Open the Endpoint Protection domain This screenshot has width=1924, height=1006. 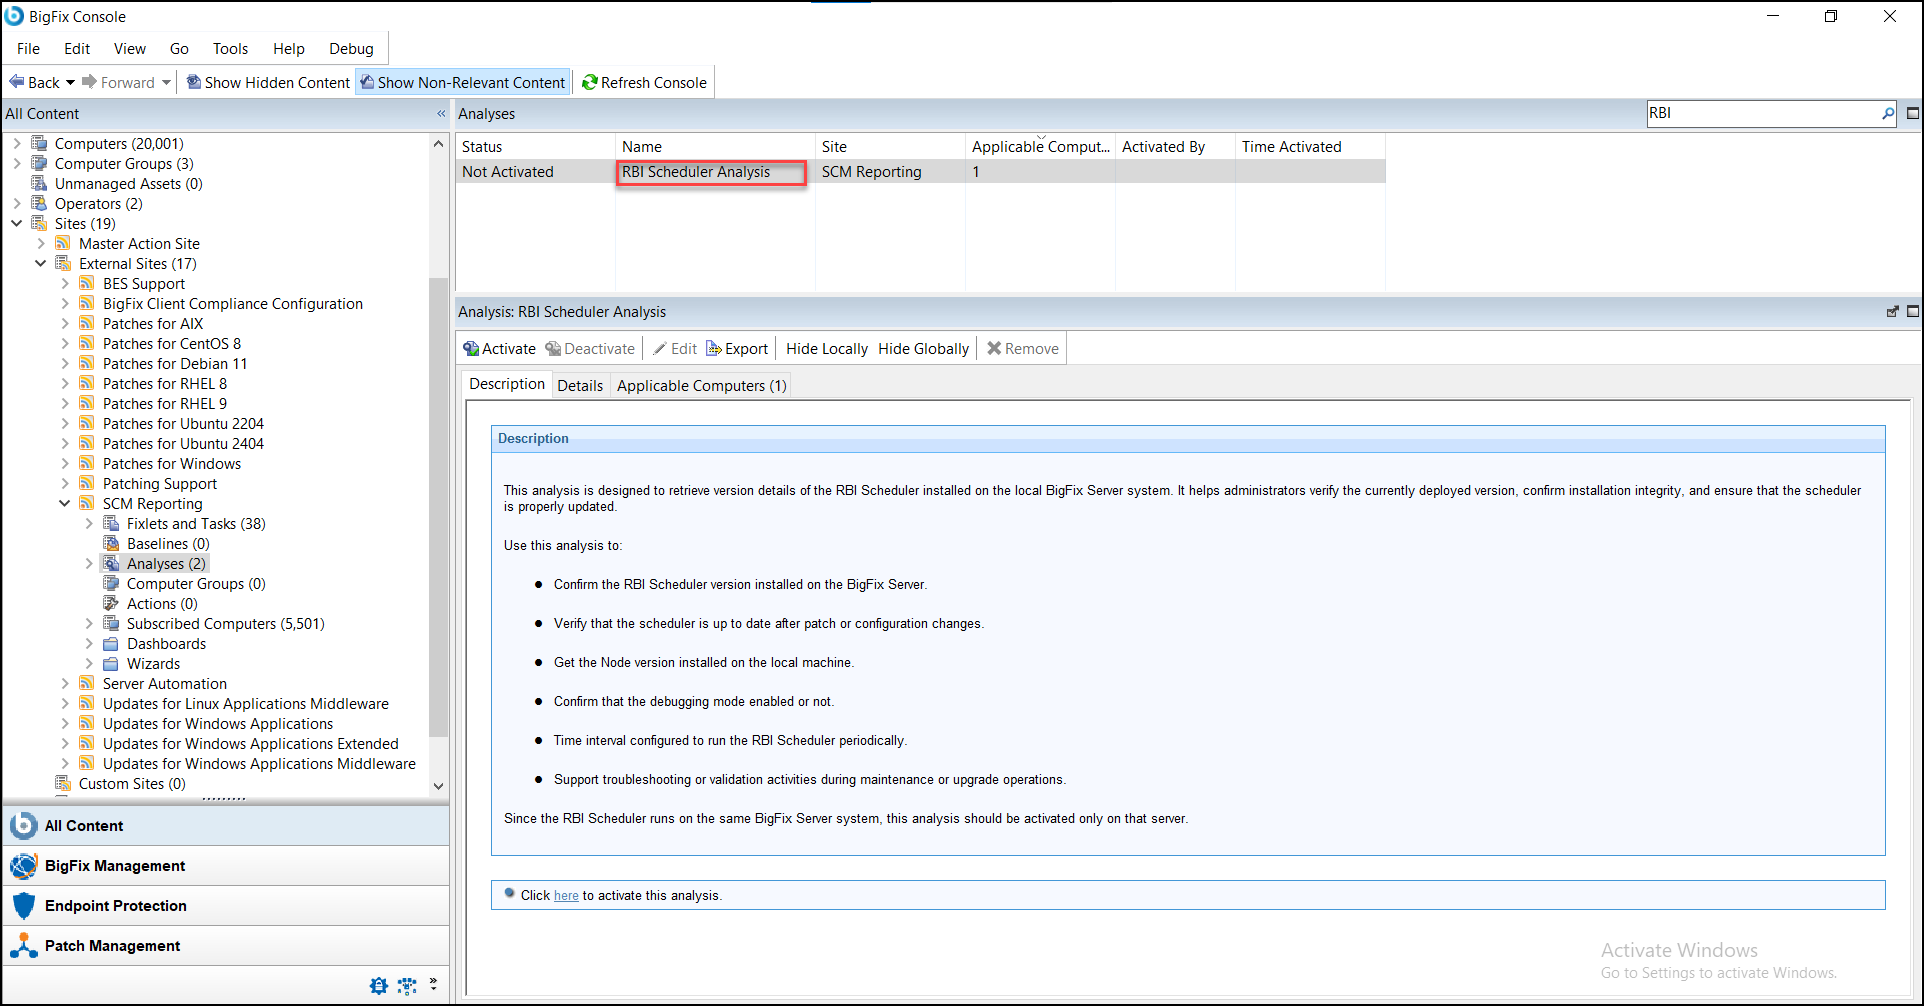tap(226, 906)
